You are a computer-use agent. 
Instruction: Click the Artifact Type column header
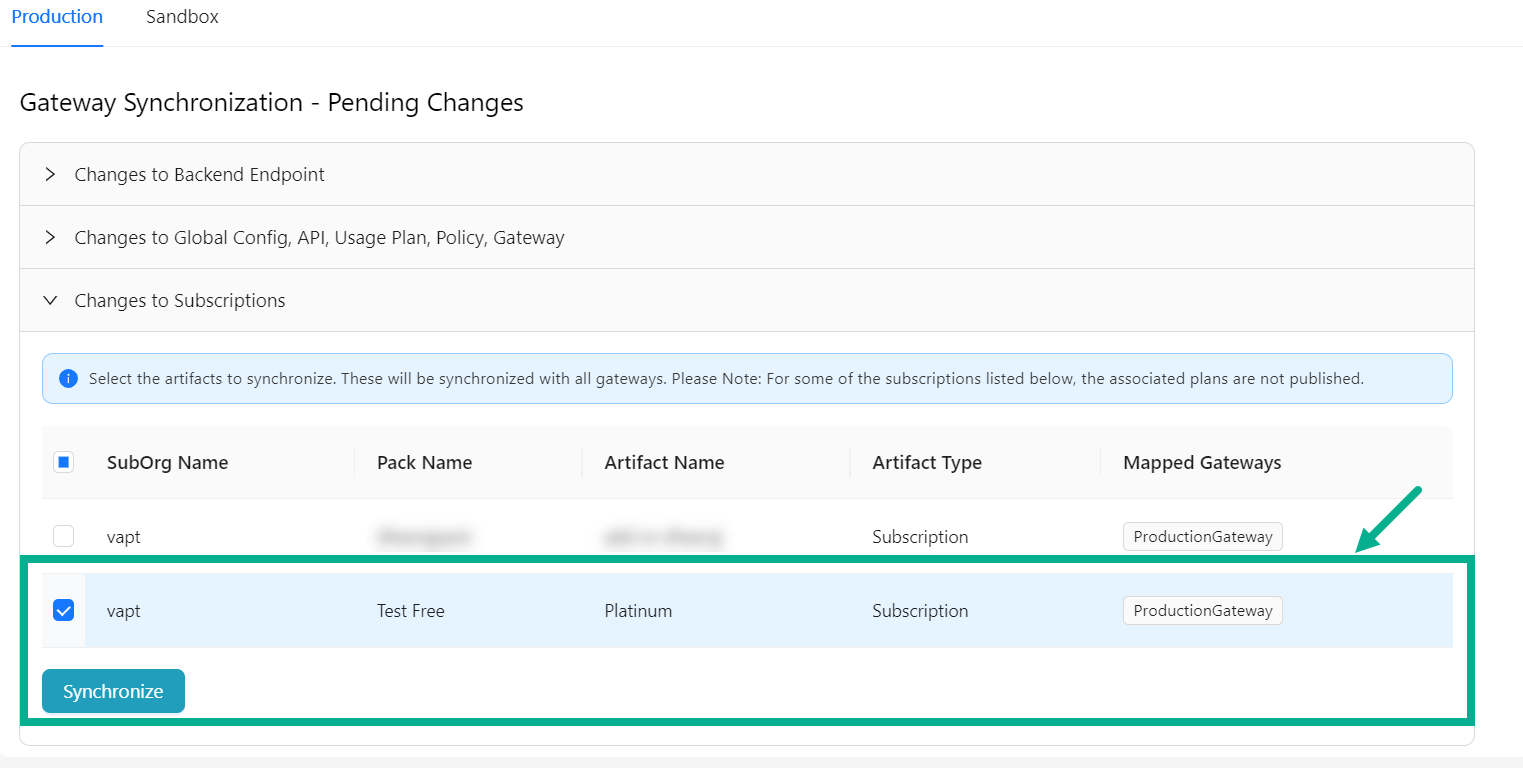tap(926, 463)
